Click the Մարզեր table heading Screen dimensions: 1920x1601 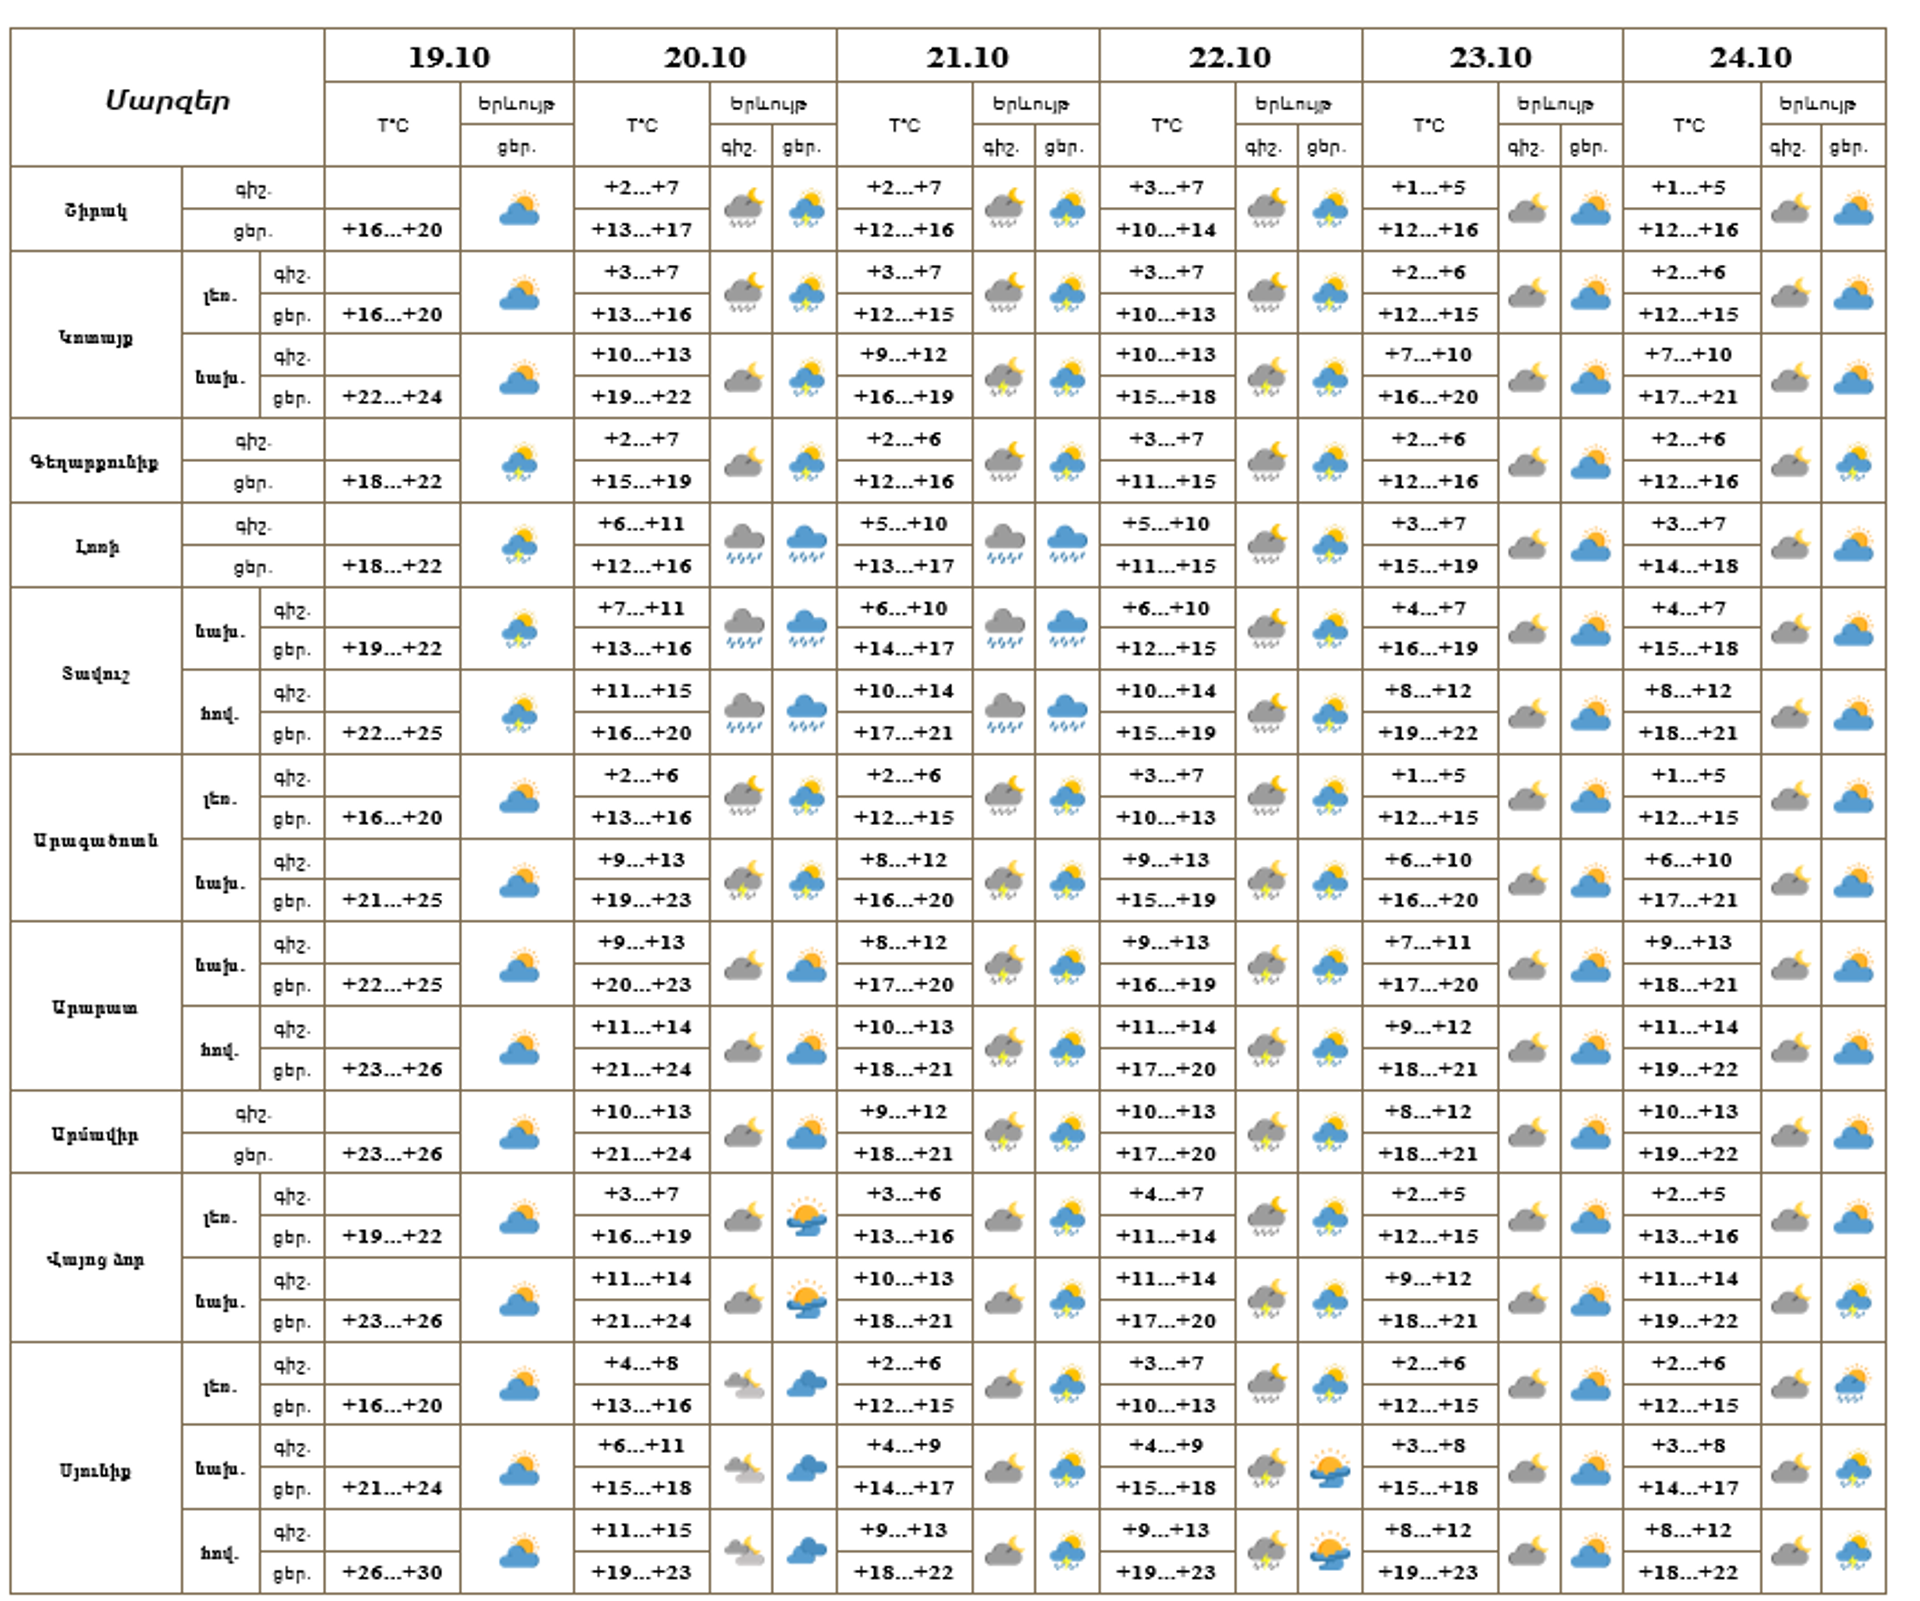tap(168, 100)
